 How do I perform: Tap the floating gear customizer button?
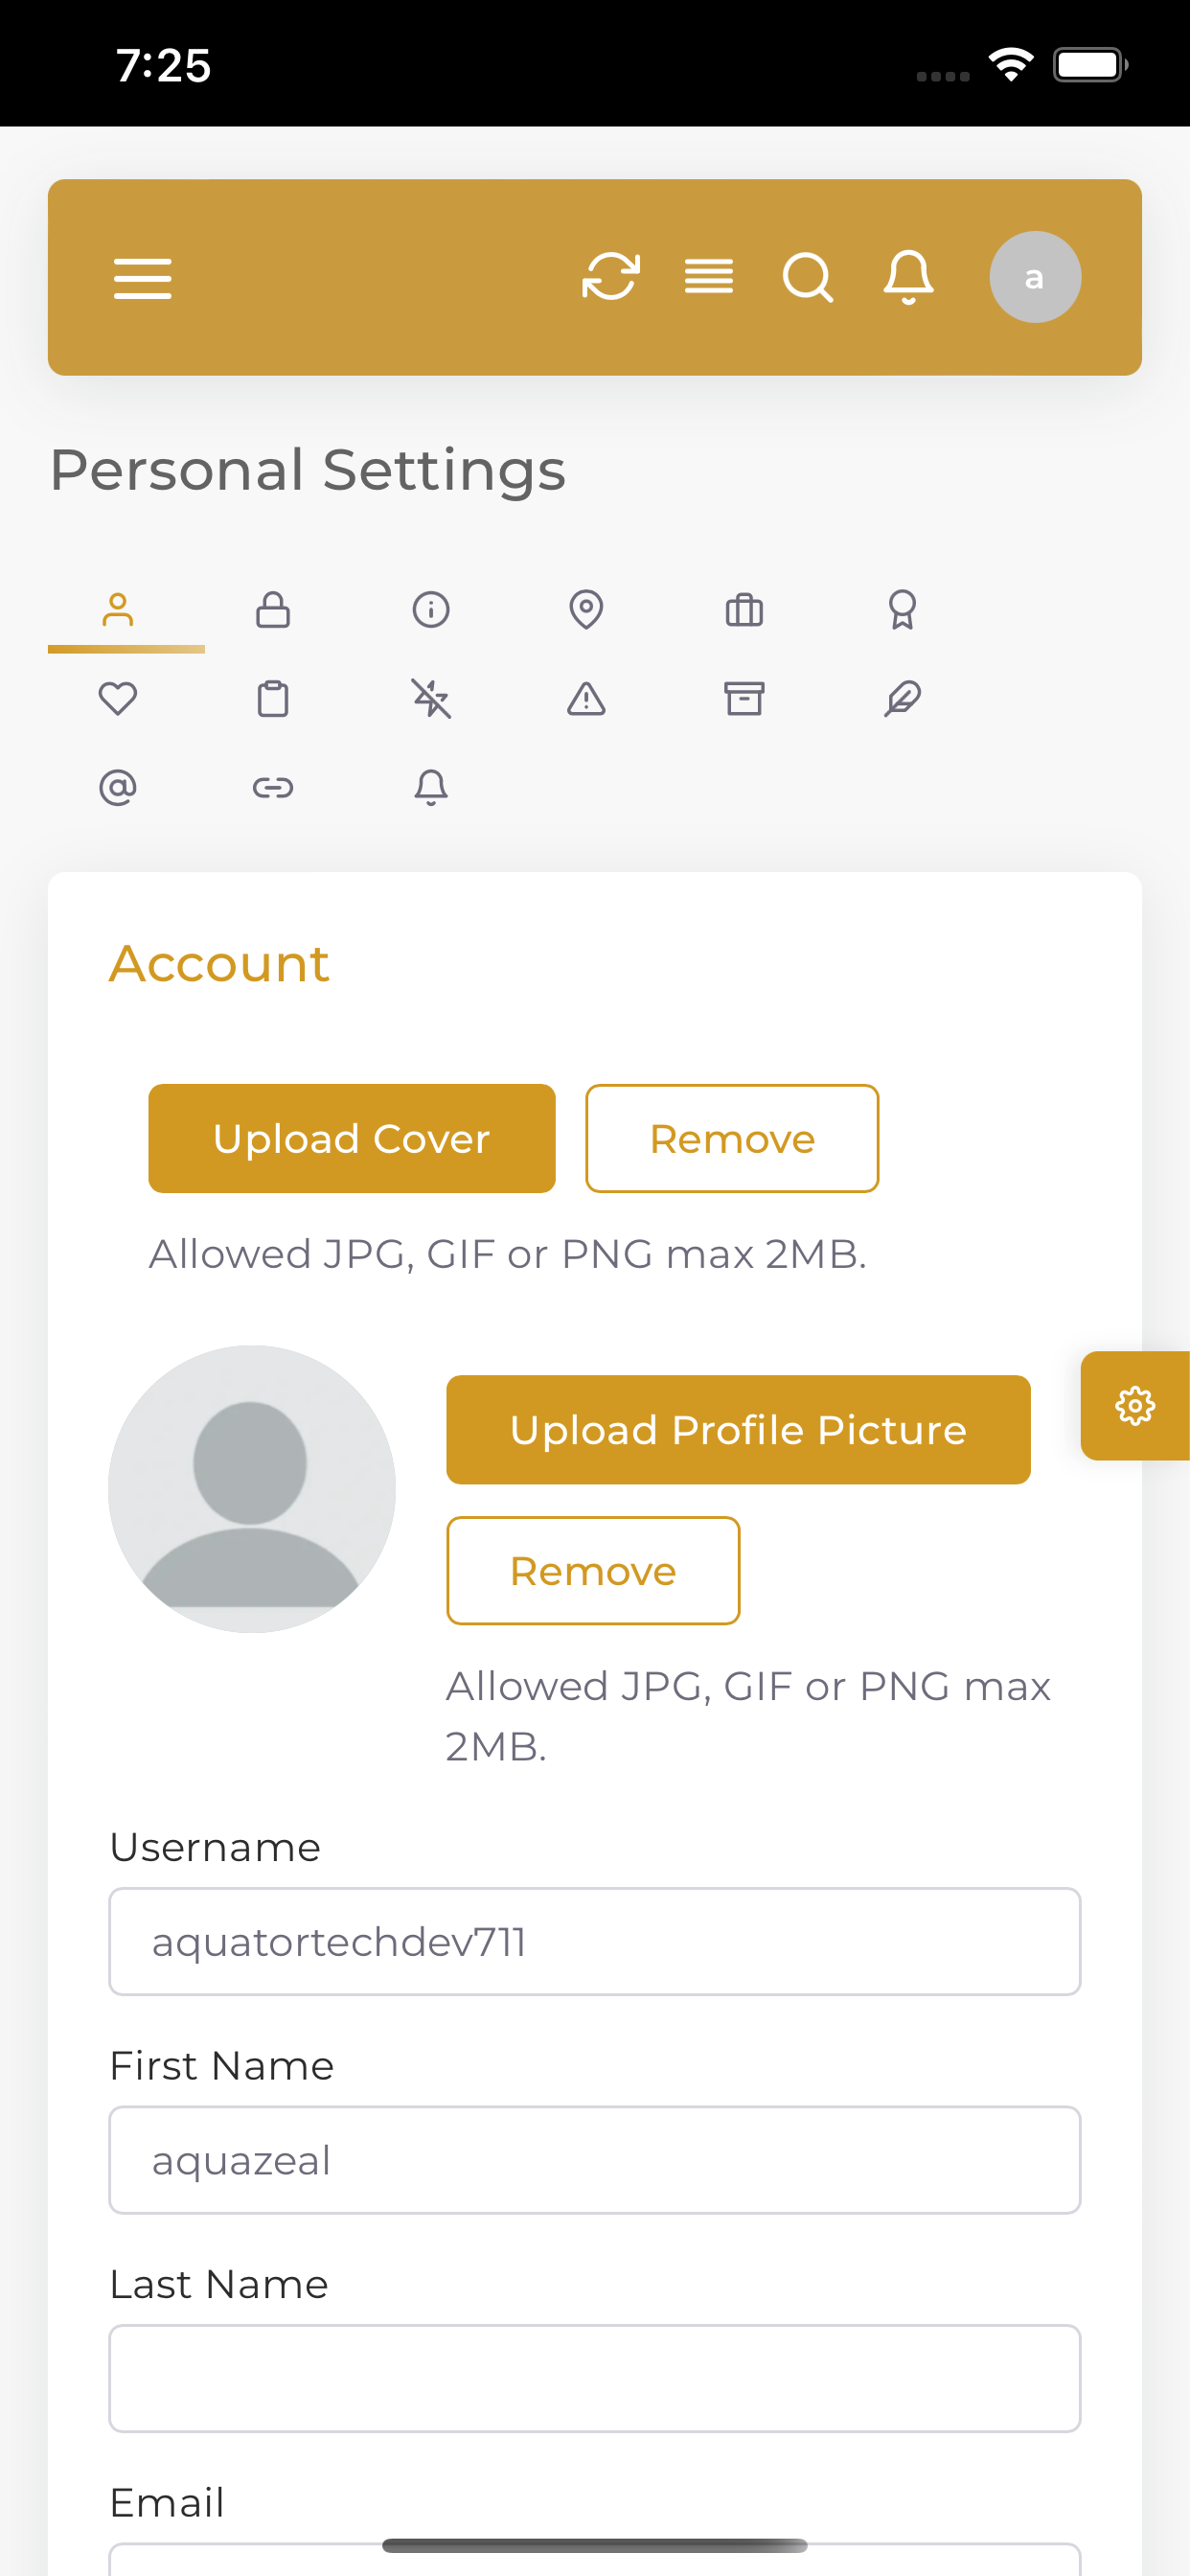tap(1135, 1405)
